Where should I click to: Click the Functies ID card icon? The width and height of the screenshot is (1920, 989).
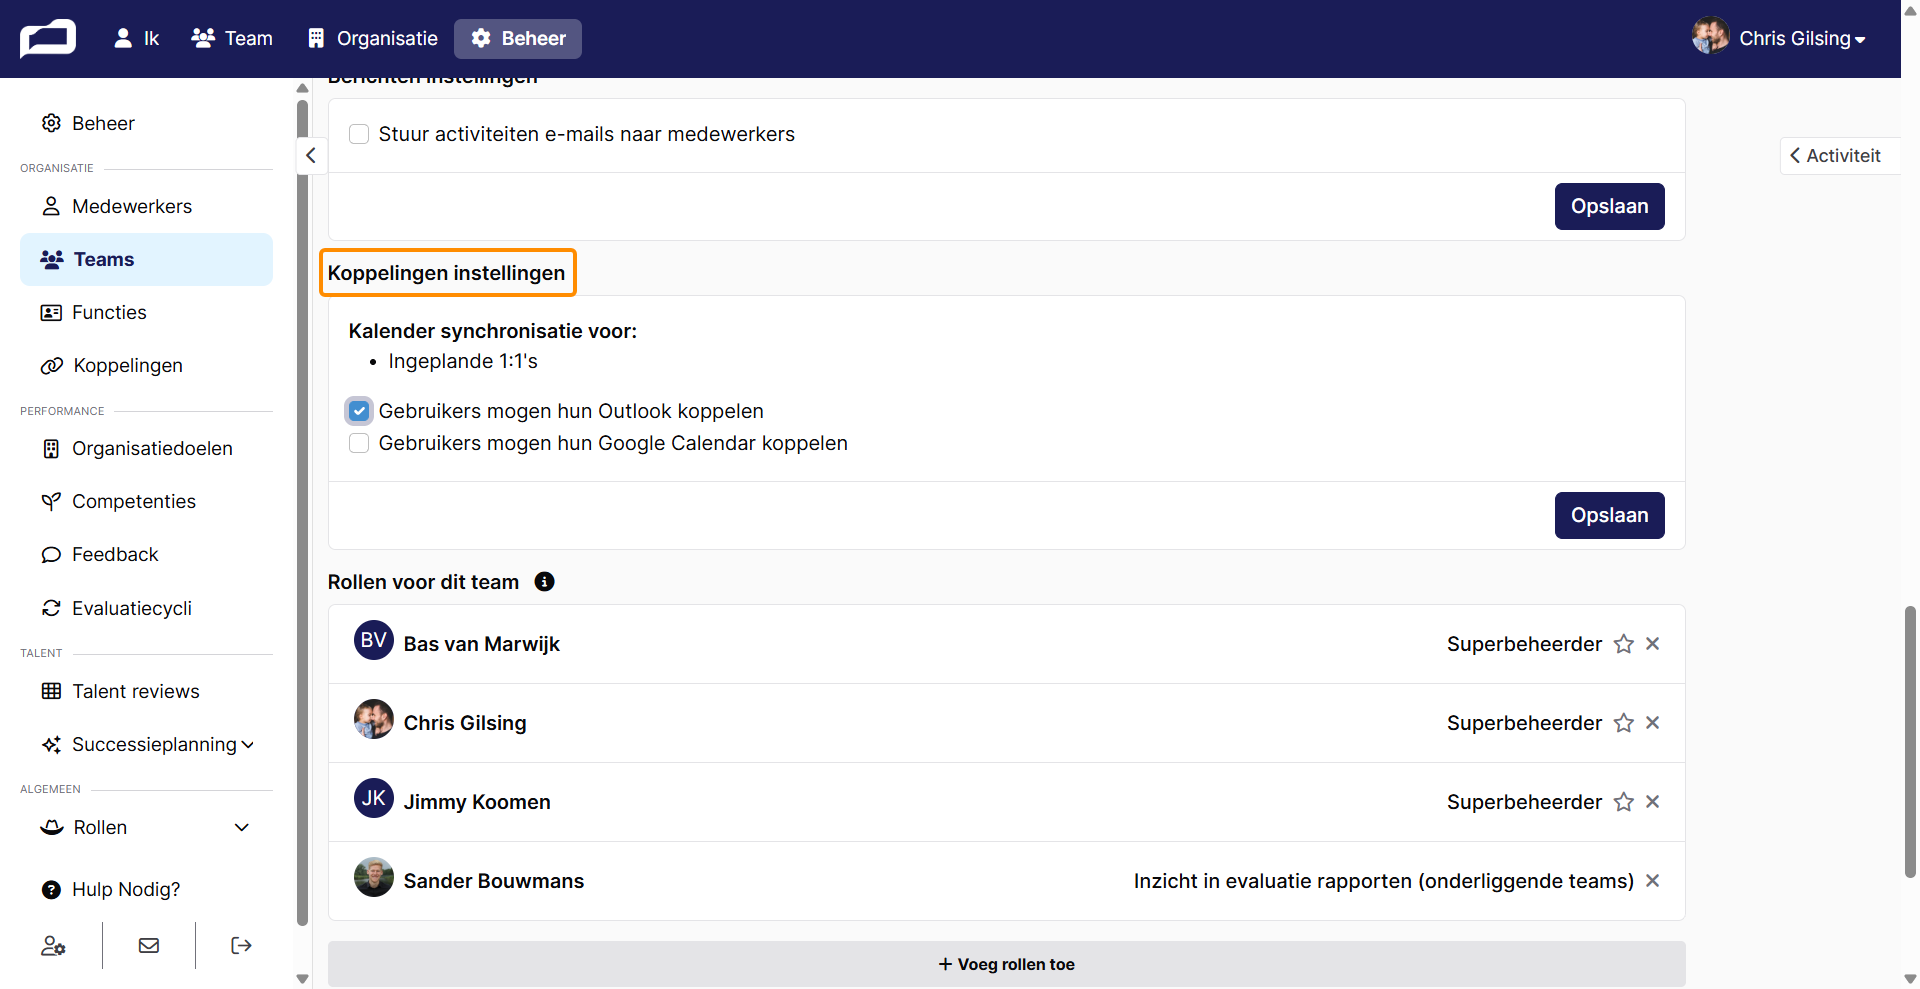[51, 312]
